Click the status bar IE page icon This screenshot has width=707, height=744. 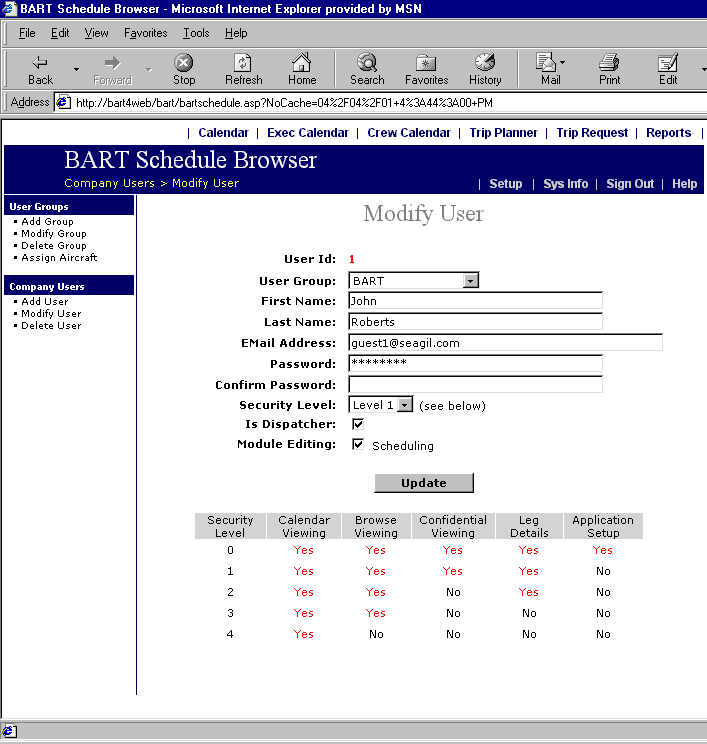pyautogui.click(x=9, y=731)
